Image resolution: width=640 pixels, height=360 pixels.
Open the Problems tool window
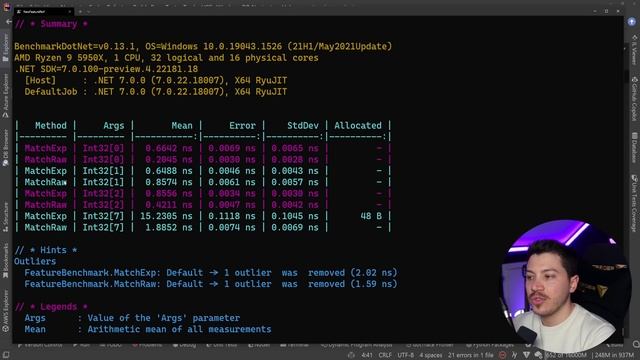pyautogui.click(x=147, y=345)
